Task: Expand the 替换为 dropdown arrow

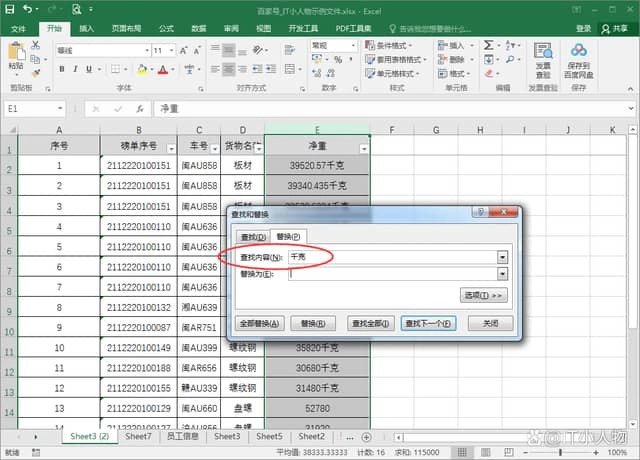Action: (502, 274)
